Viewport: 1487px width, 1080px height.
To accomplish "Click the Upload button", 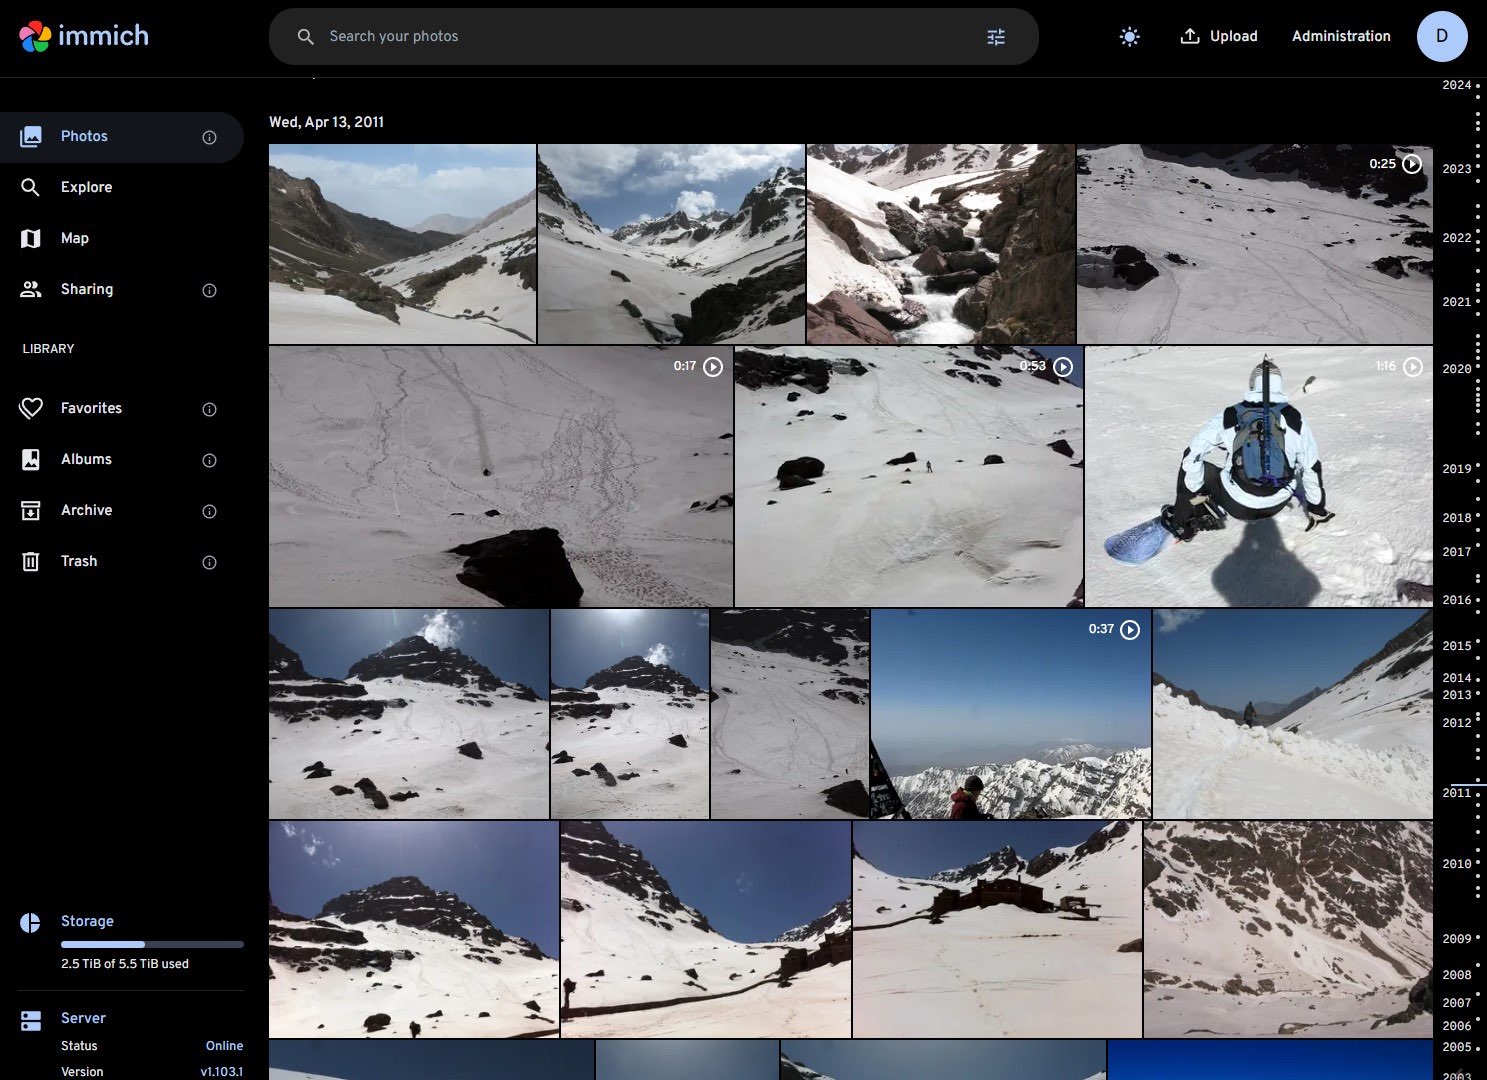I will pos(1219,37).
